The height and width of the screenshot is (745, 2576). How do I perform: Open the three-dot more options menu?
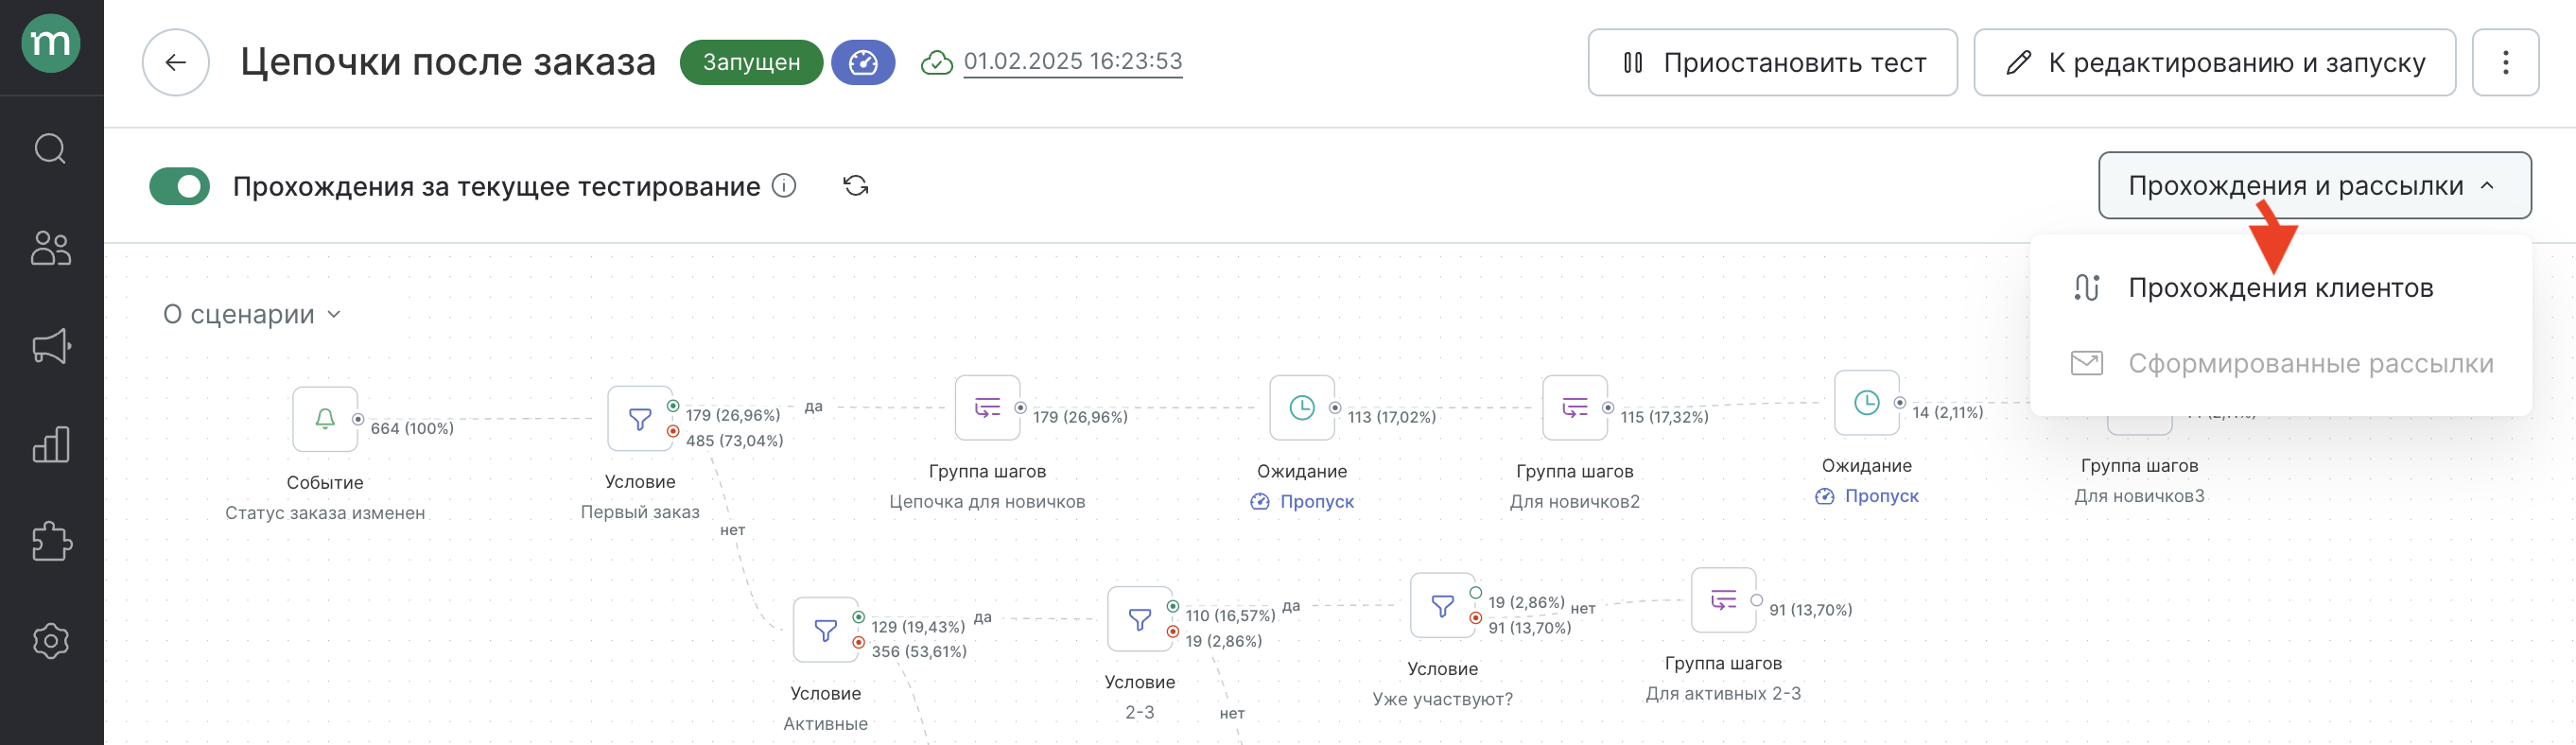2505,62
